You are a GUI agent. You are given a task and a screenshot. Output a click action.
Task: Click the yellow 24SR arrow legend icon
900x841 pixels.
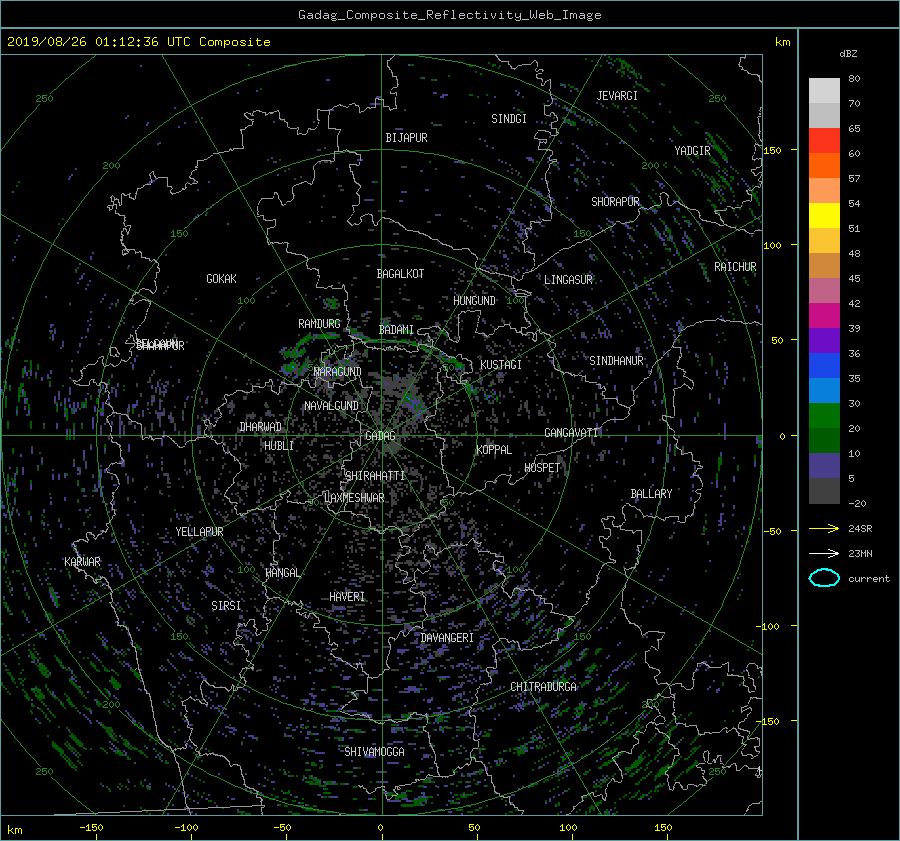(824, 528)
